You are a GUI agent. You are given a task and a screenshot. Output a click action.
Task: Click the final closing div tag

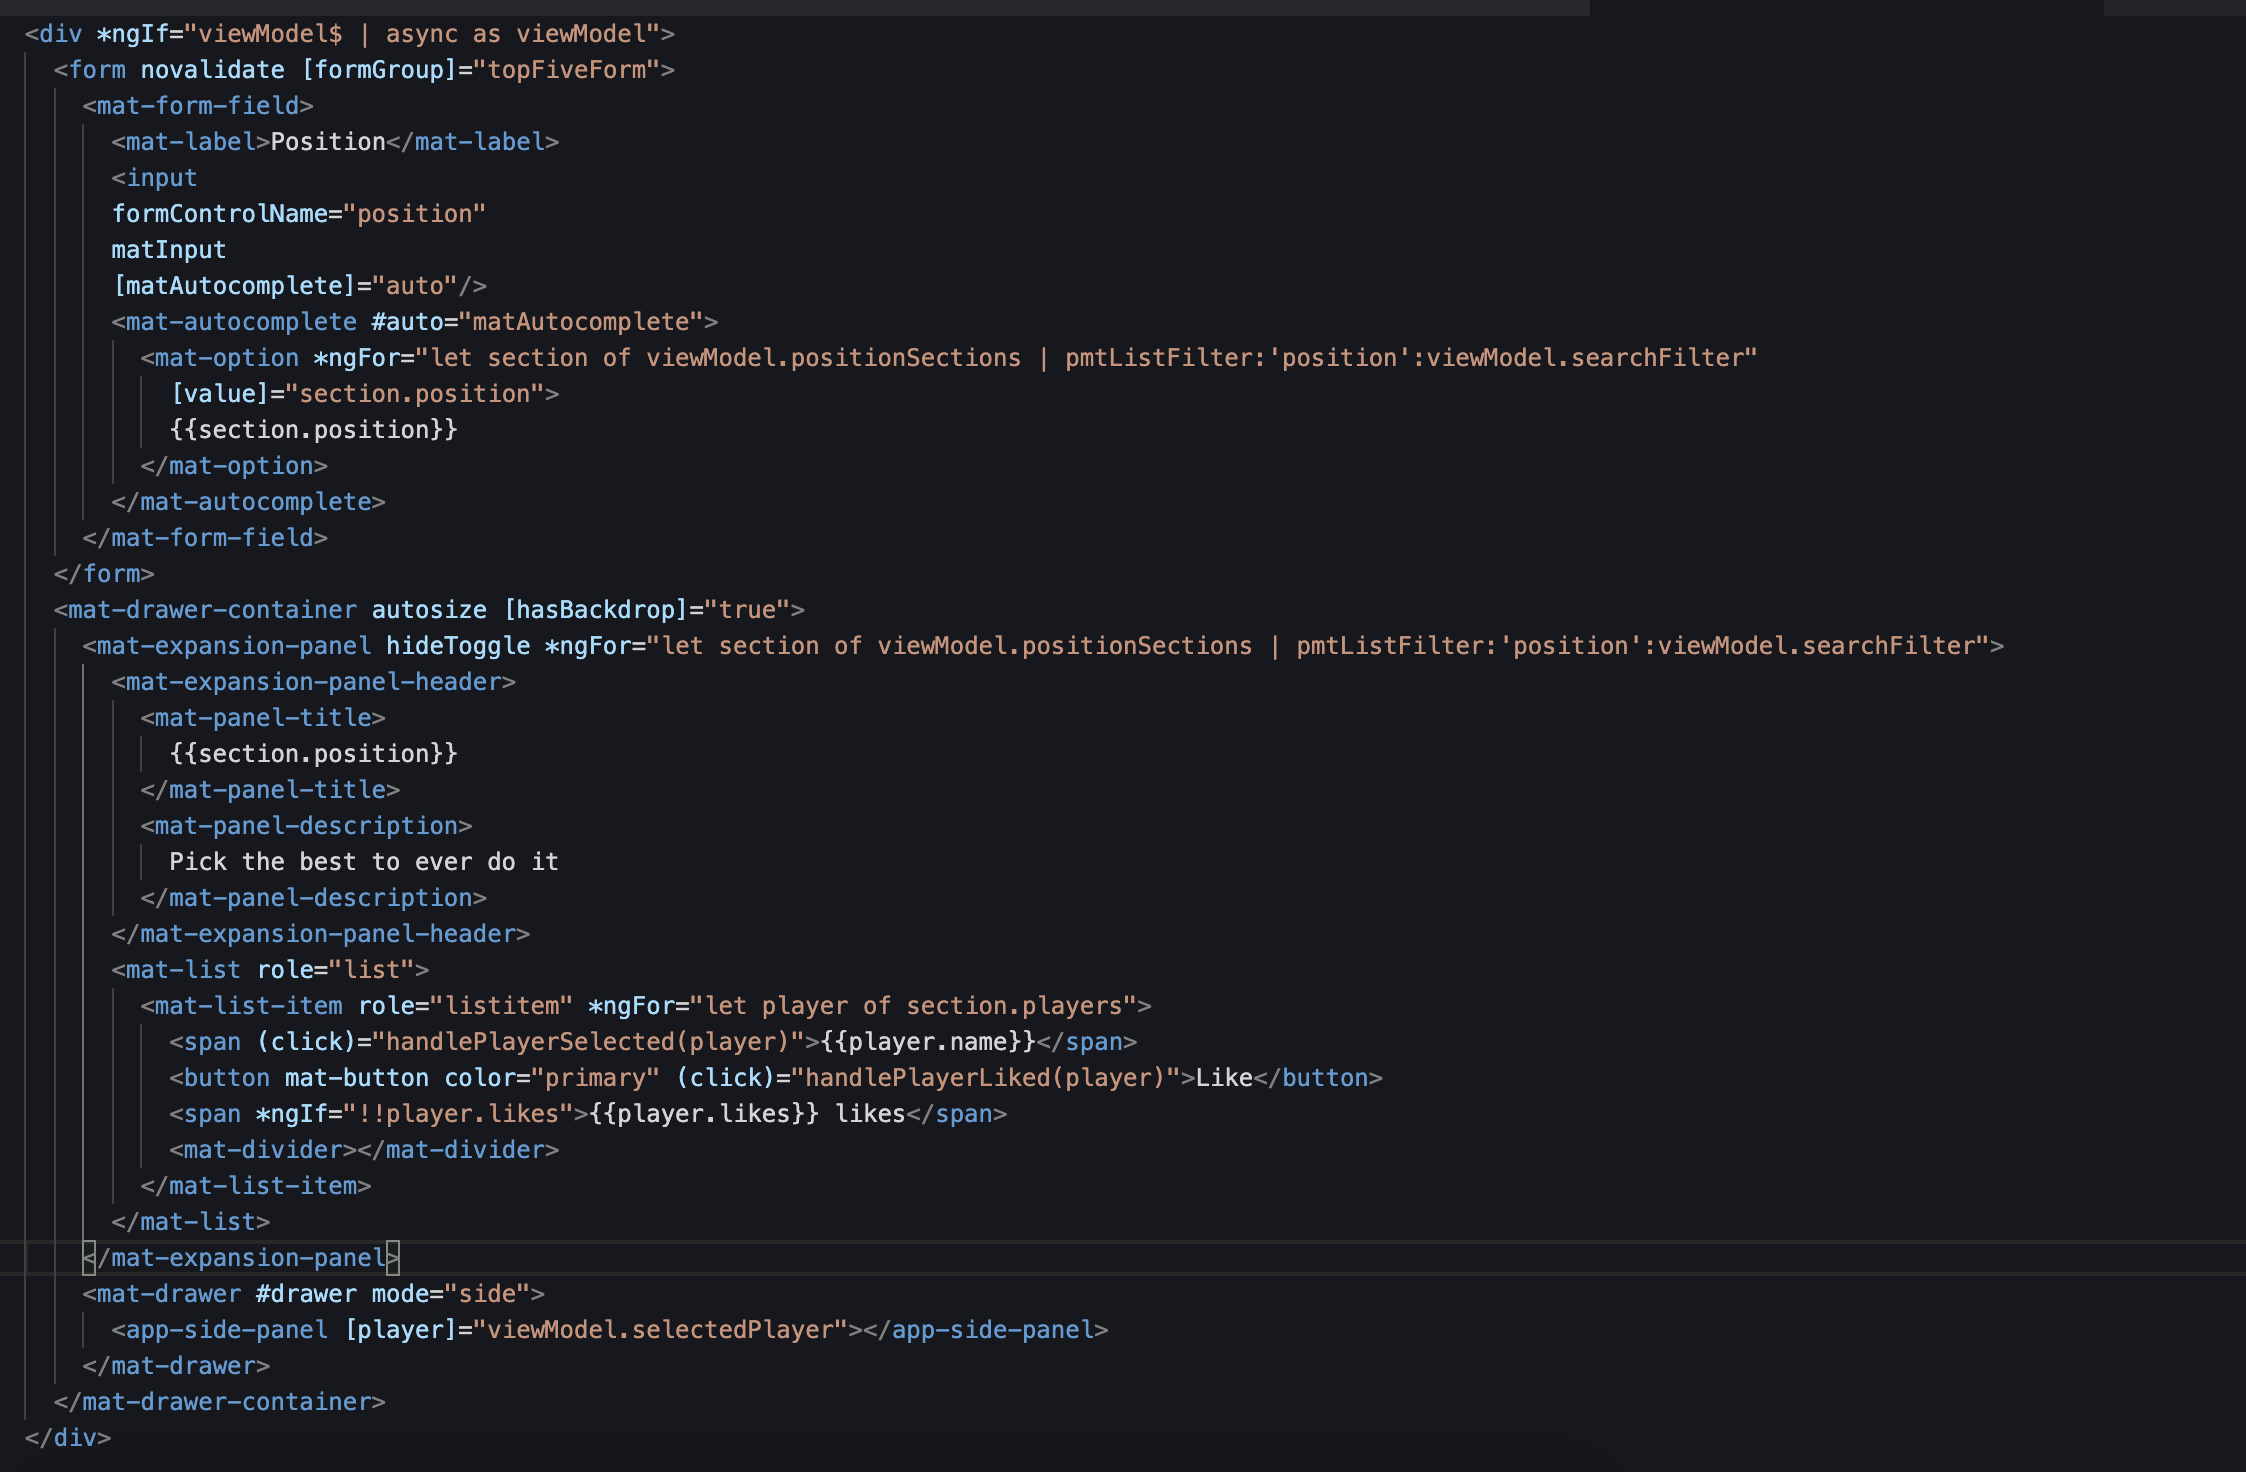pos(68,1438)
